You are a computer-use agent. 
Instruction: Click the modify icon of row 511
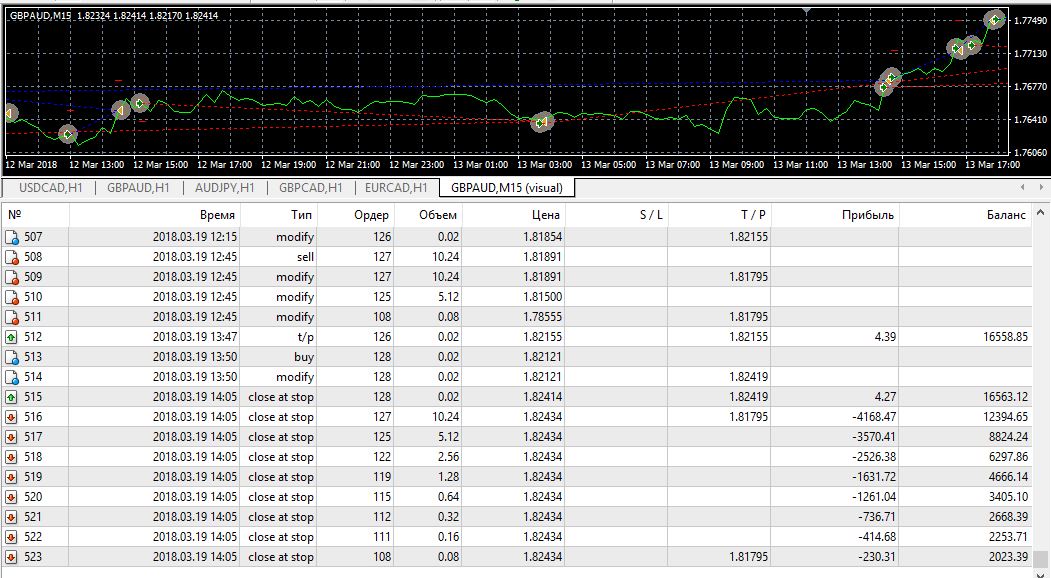click(x=11, y=317)
